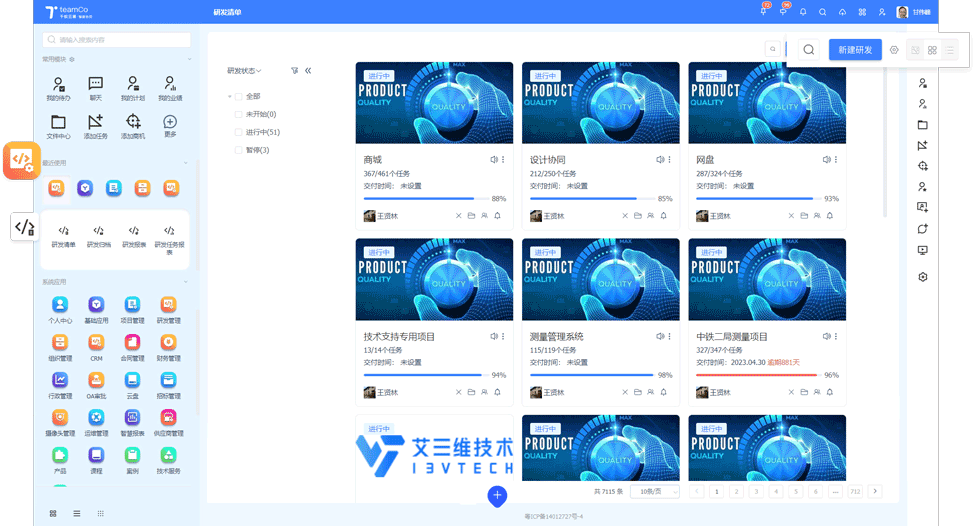Open more options on the 设计协同 card
Image resolution: width=975 pixels, height=526 pixels.
[x=670, y=160]
